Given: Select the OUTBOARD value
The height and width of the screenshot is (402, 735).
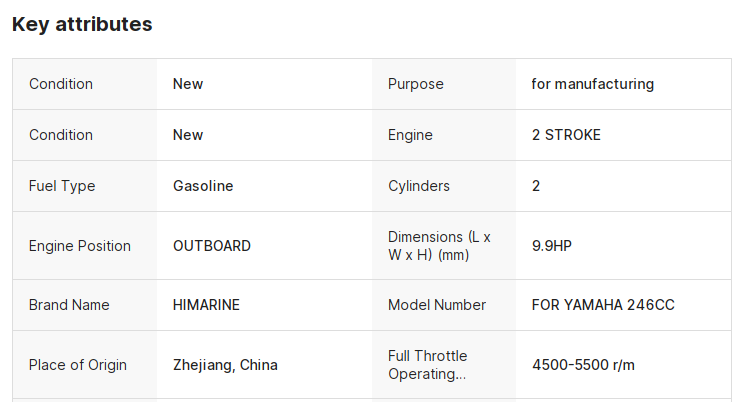Looking at the screenshot, I should pos(212,246).
